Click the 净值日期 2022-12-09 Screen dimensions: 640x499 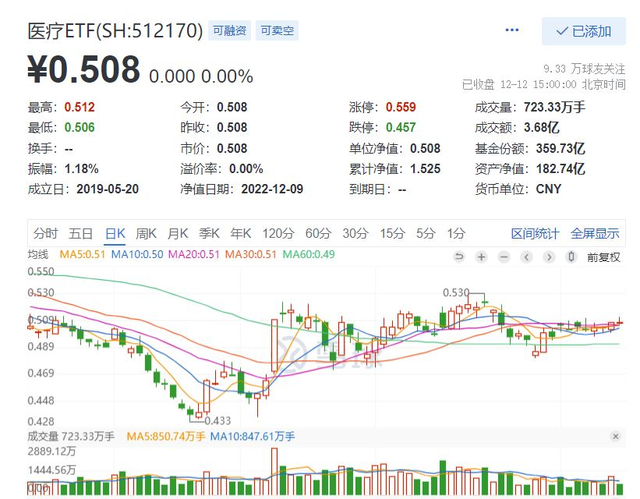pyautogui.click(x=272, y=189)
